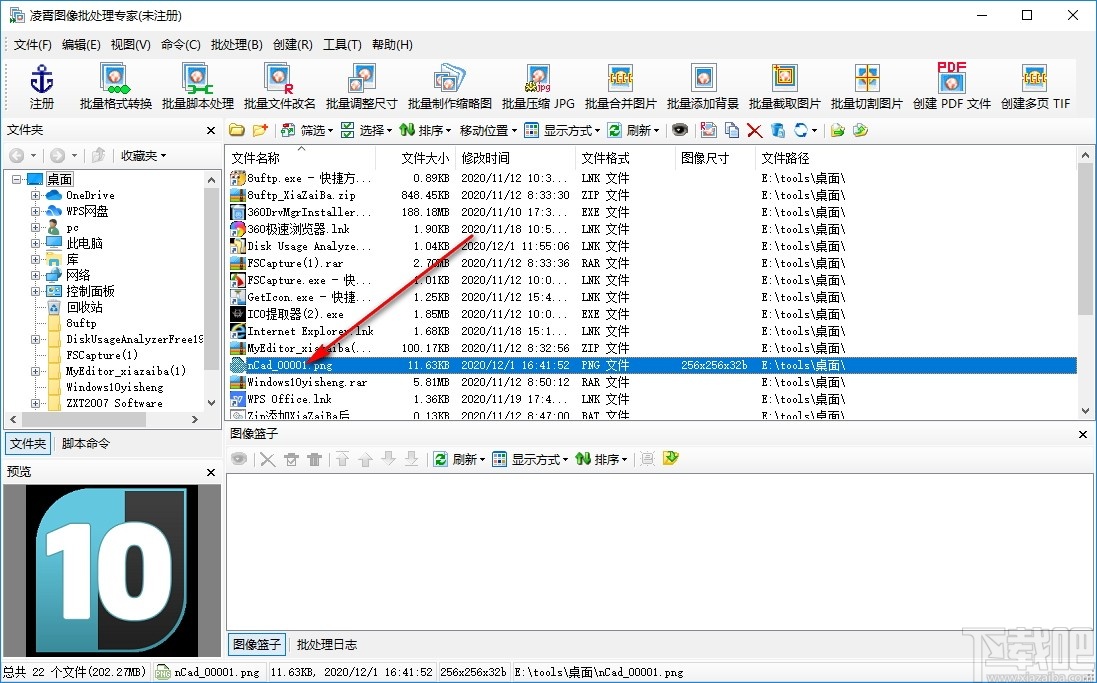Open 批量添加背景 tool

[x=702, y=87]
